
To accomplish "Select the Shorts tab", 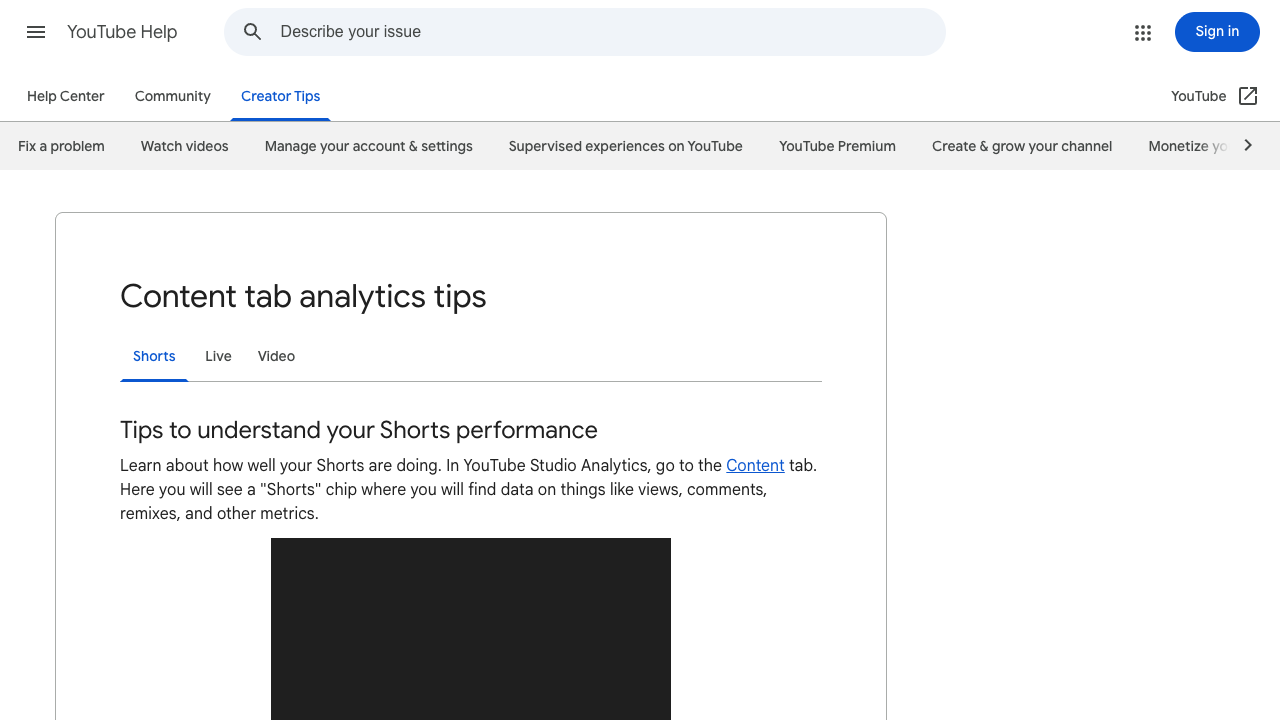I will 154,357.
